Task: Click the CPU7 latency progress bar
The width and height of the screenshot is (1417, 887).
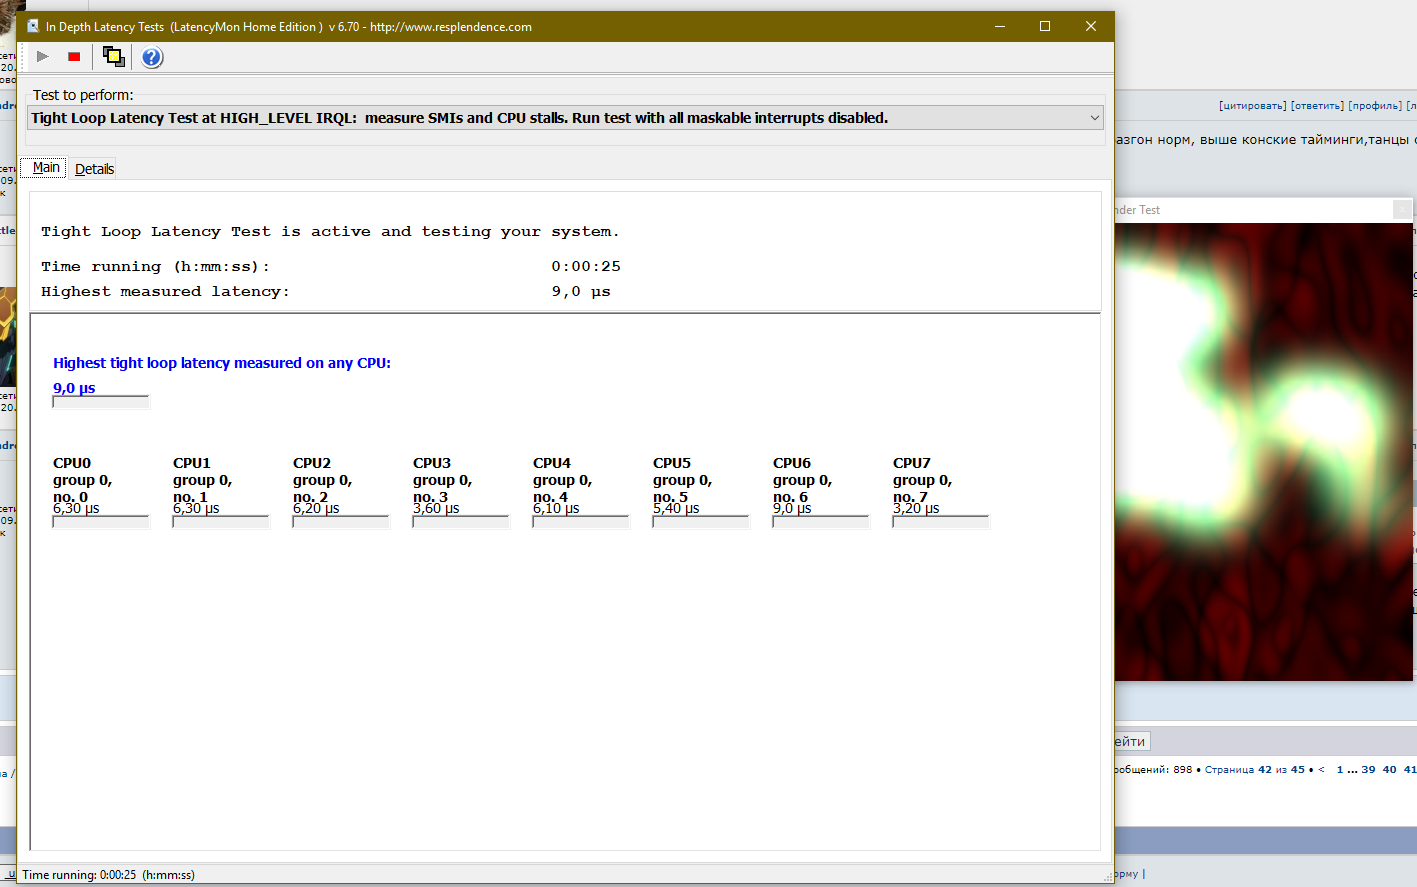Action: tap(941, 522)
